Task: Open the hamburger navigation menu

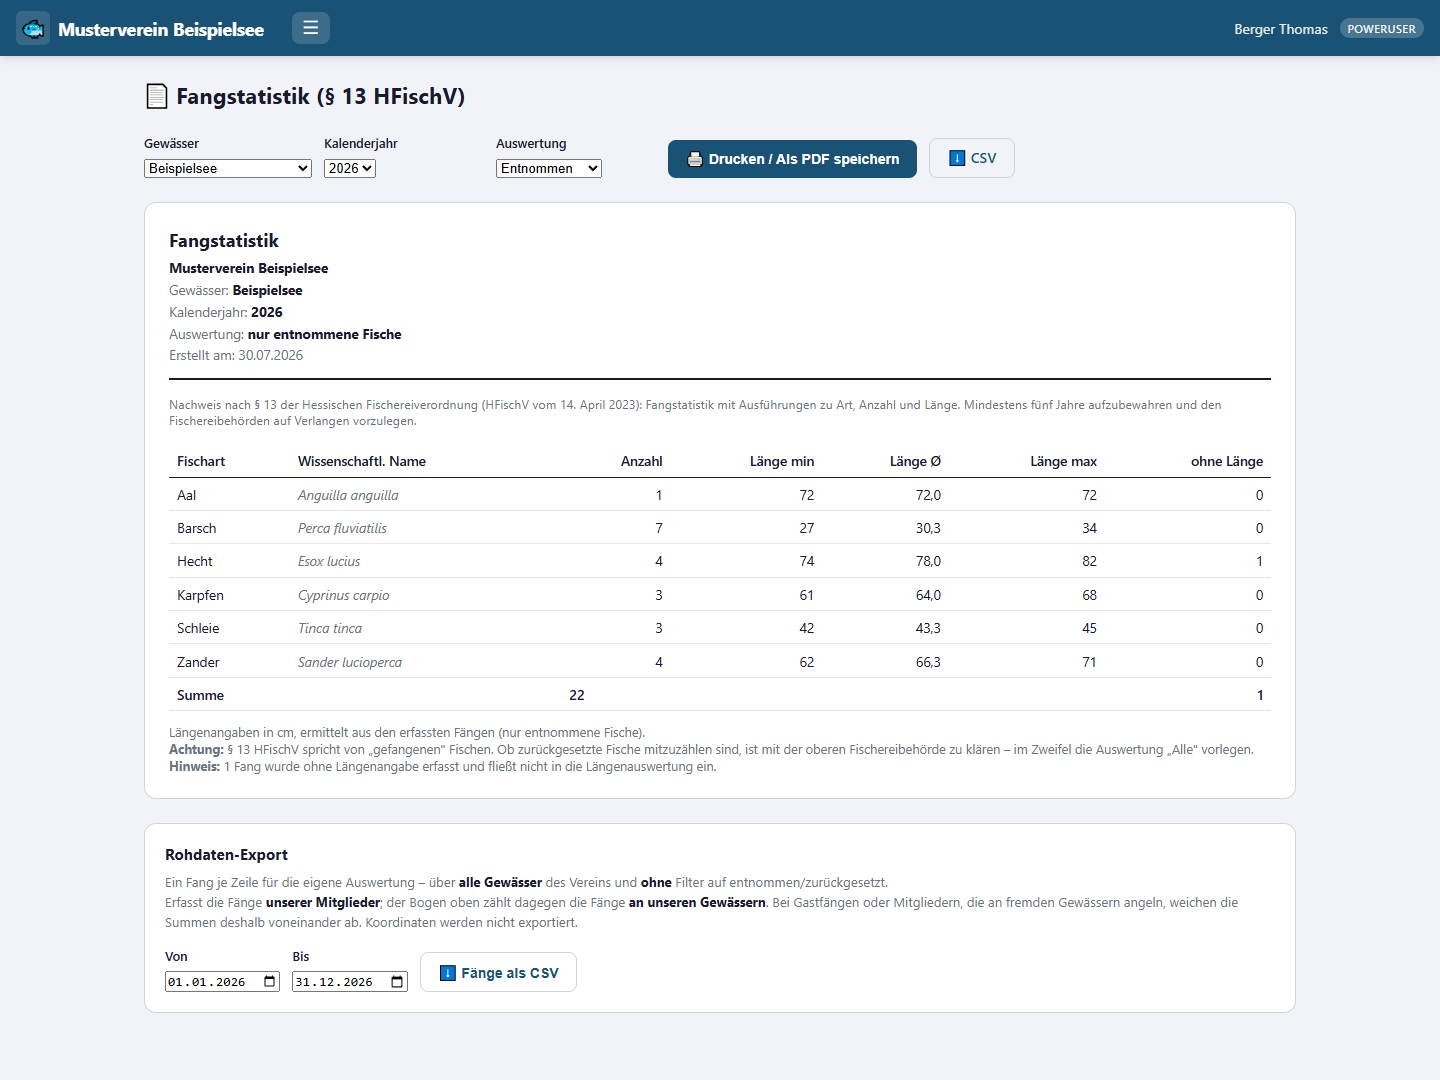Action: (x=311, y=28)
